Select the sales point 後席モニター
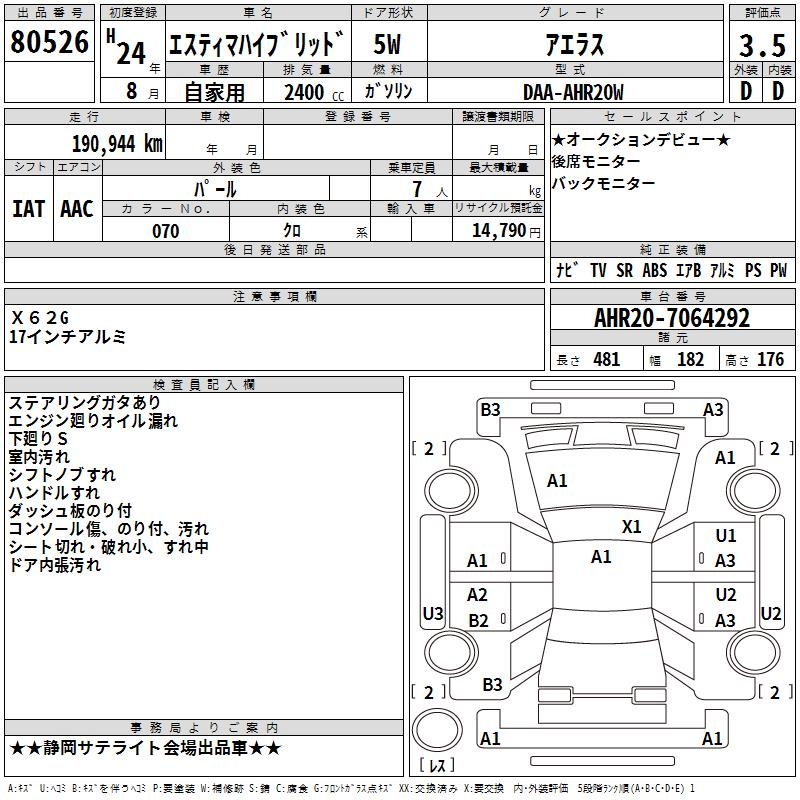The image size is (800, 800). coord(596,161)
